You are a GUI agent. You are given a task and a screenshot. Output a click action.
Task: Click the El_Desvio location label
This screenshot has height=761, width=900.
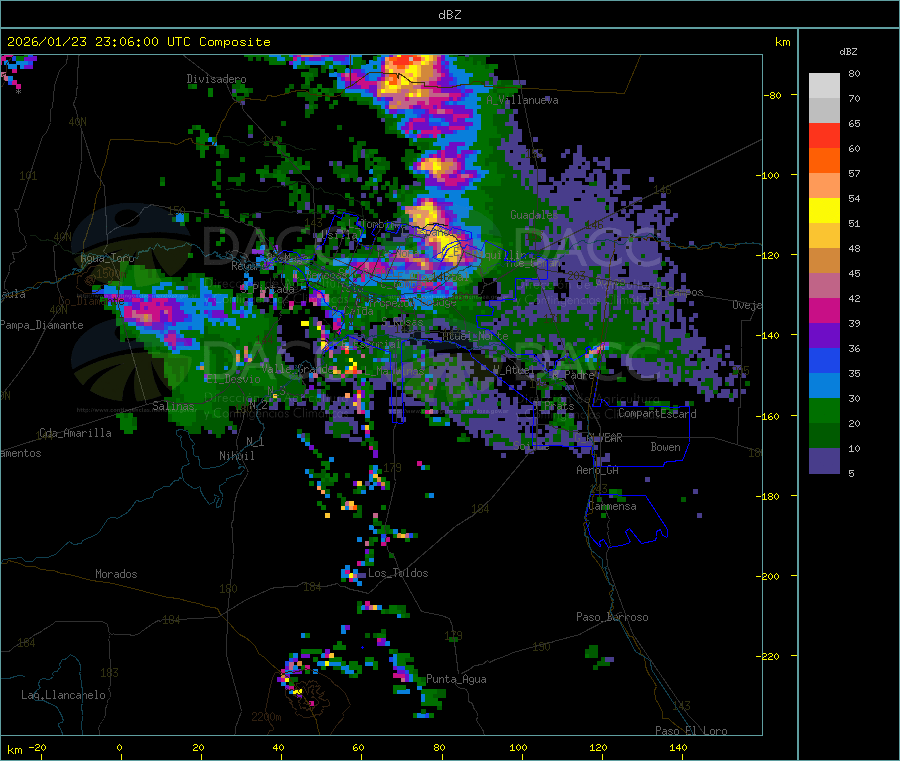233,379
